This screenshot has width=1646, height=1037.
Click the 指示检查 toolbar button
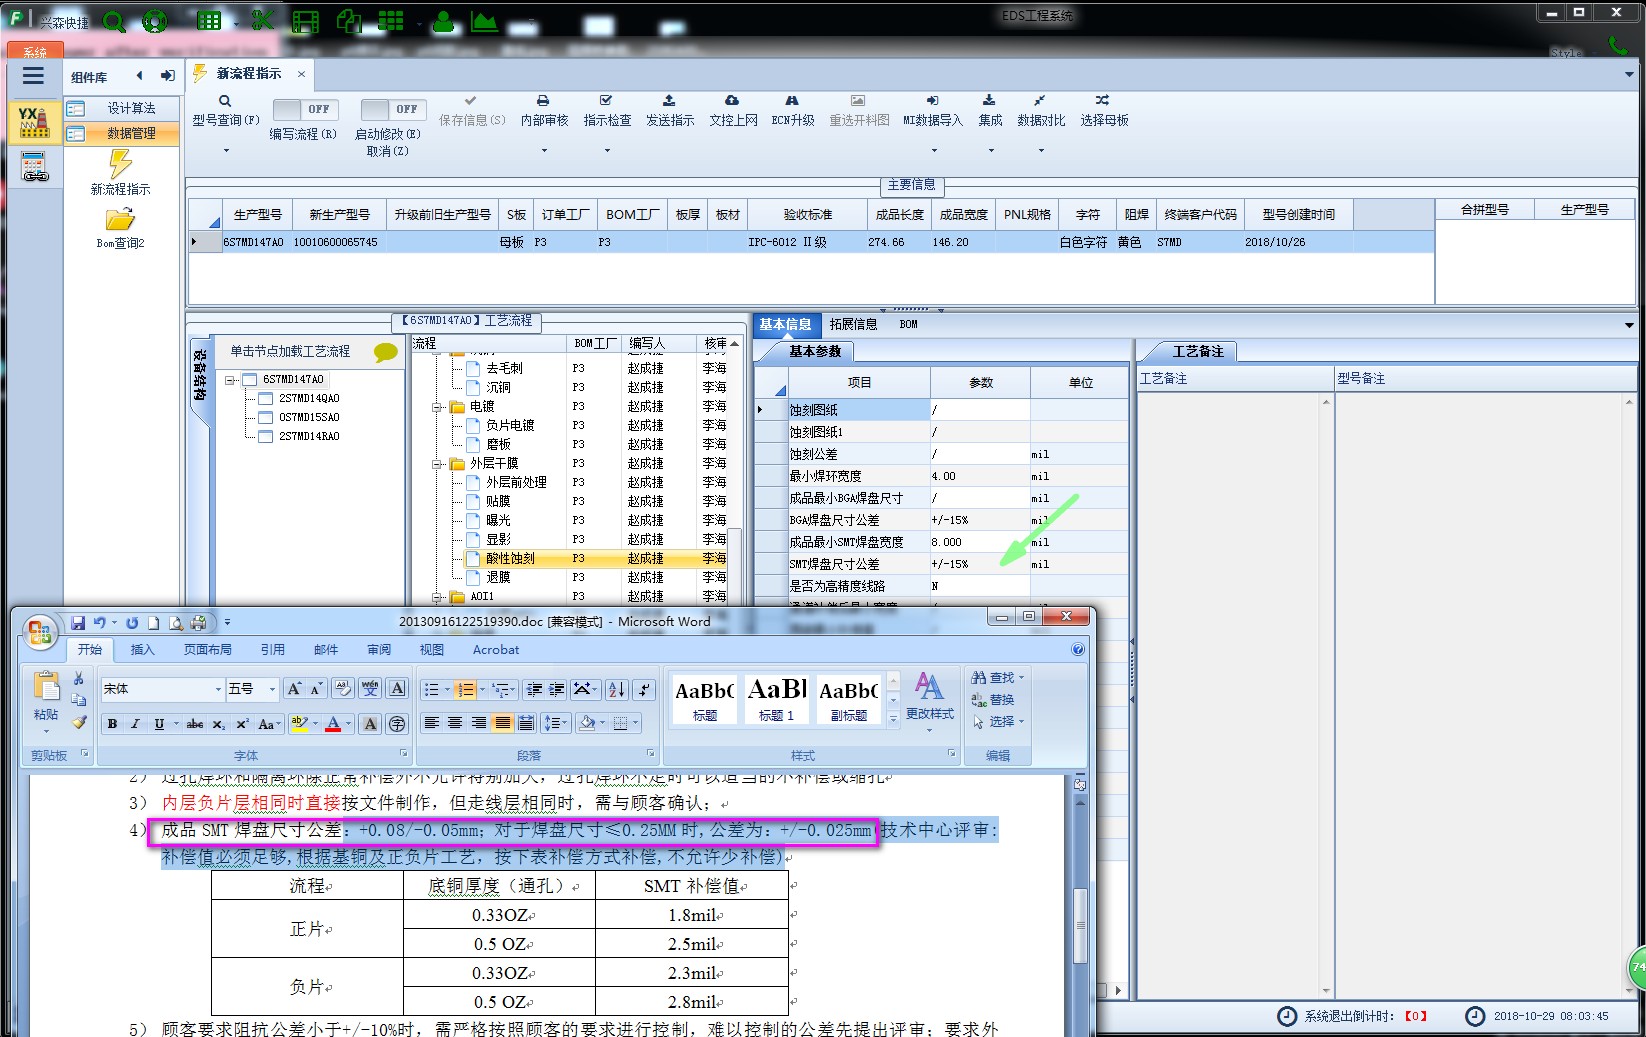pyautogui.click(x=607, y=110)
